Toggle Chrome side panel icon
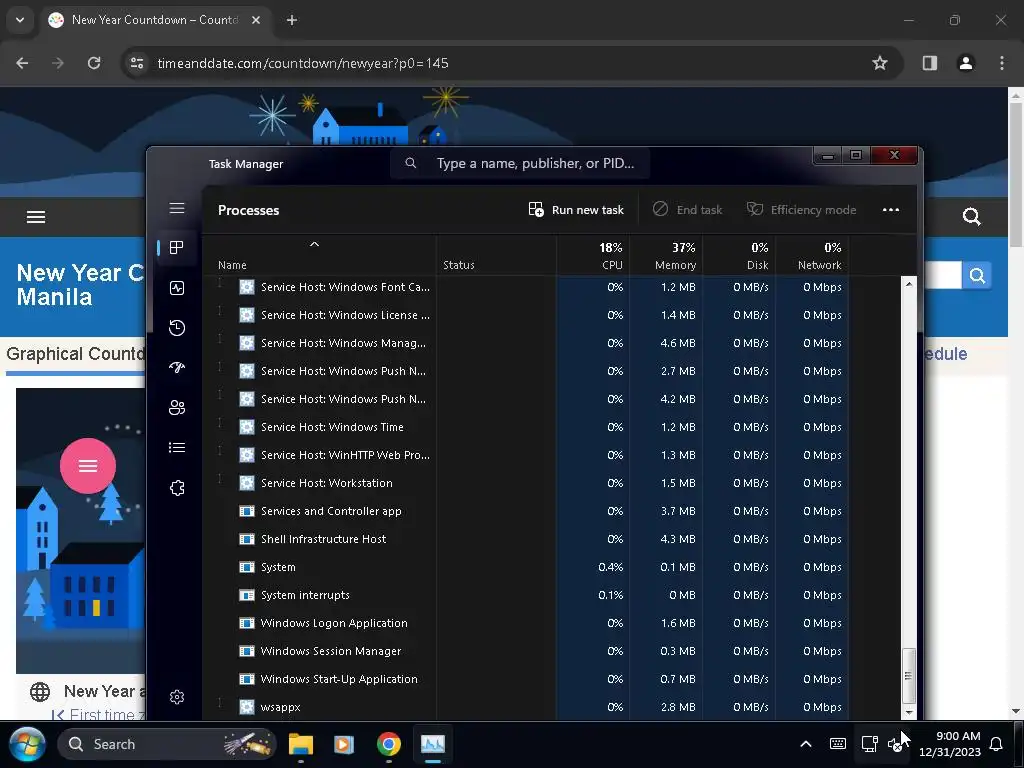 point(929,63)
